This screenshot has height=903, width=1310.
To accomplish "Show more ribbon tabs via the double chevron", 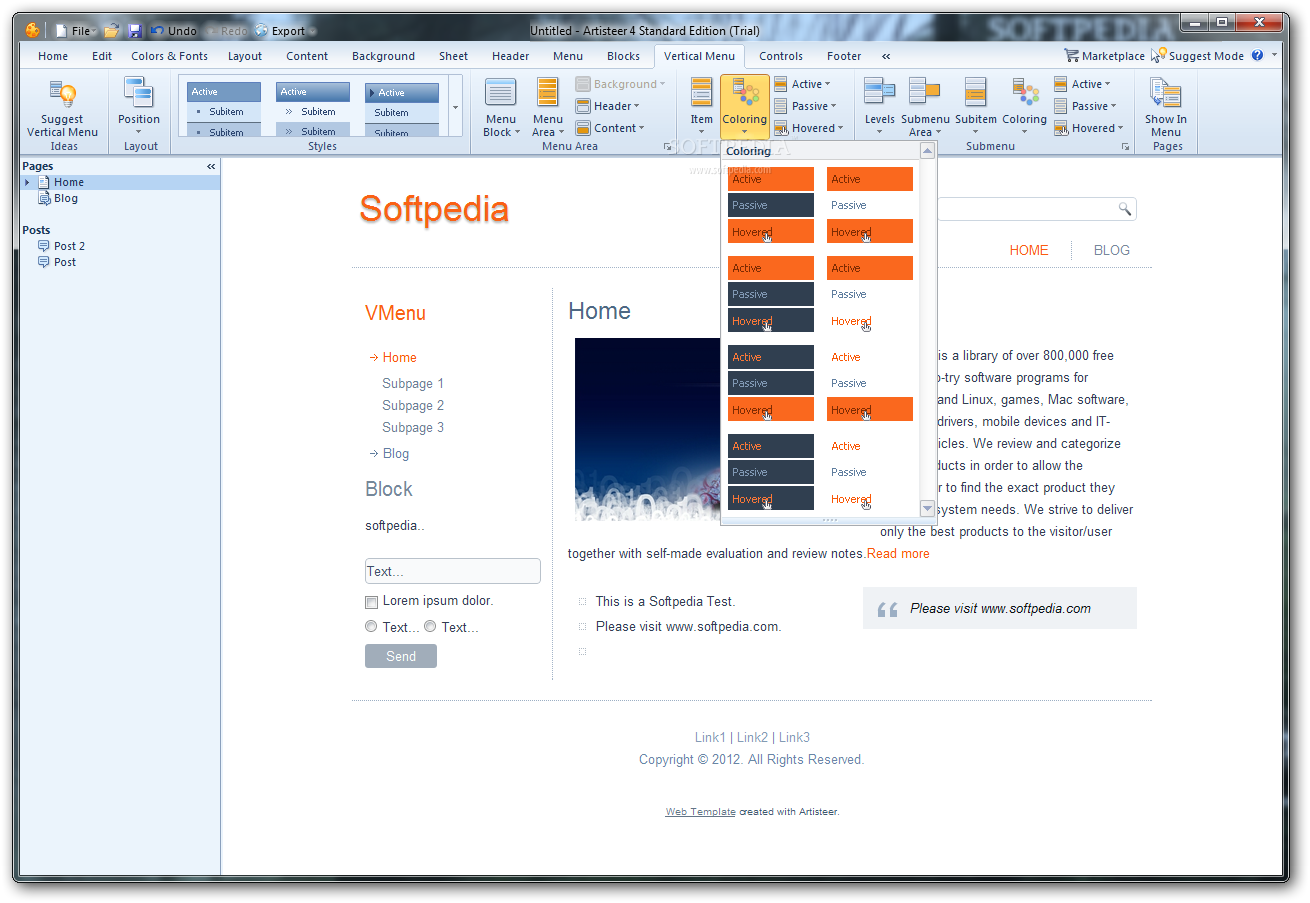I will pos(886,56).
